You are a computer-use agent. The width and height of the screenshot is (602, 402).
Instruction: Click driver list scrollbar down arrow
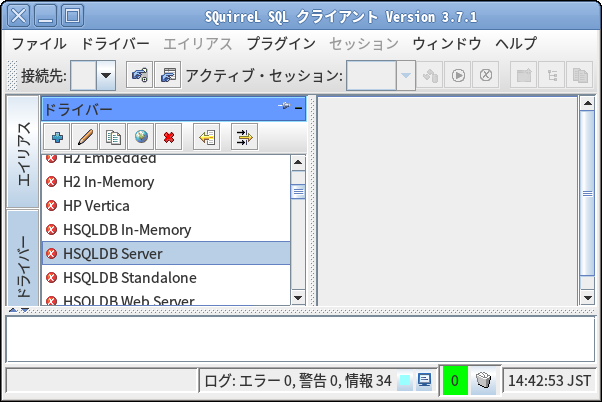coord(298,297)
